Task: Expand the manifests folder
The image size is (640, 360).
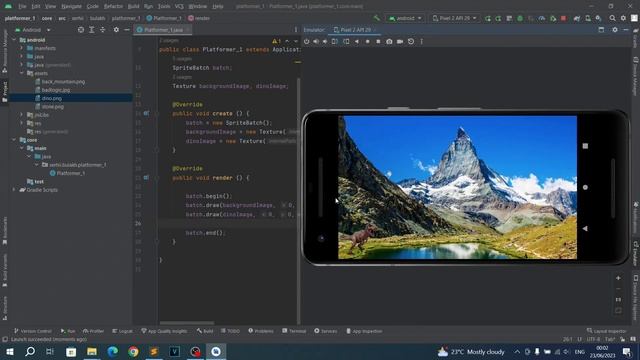Action: [22, 48]
